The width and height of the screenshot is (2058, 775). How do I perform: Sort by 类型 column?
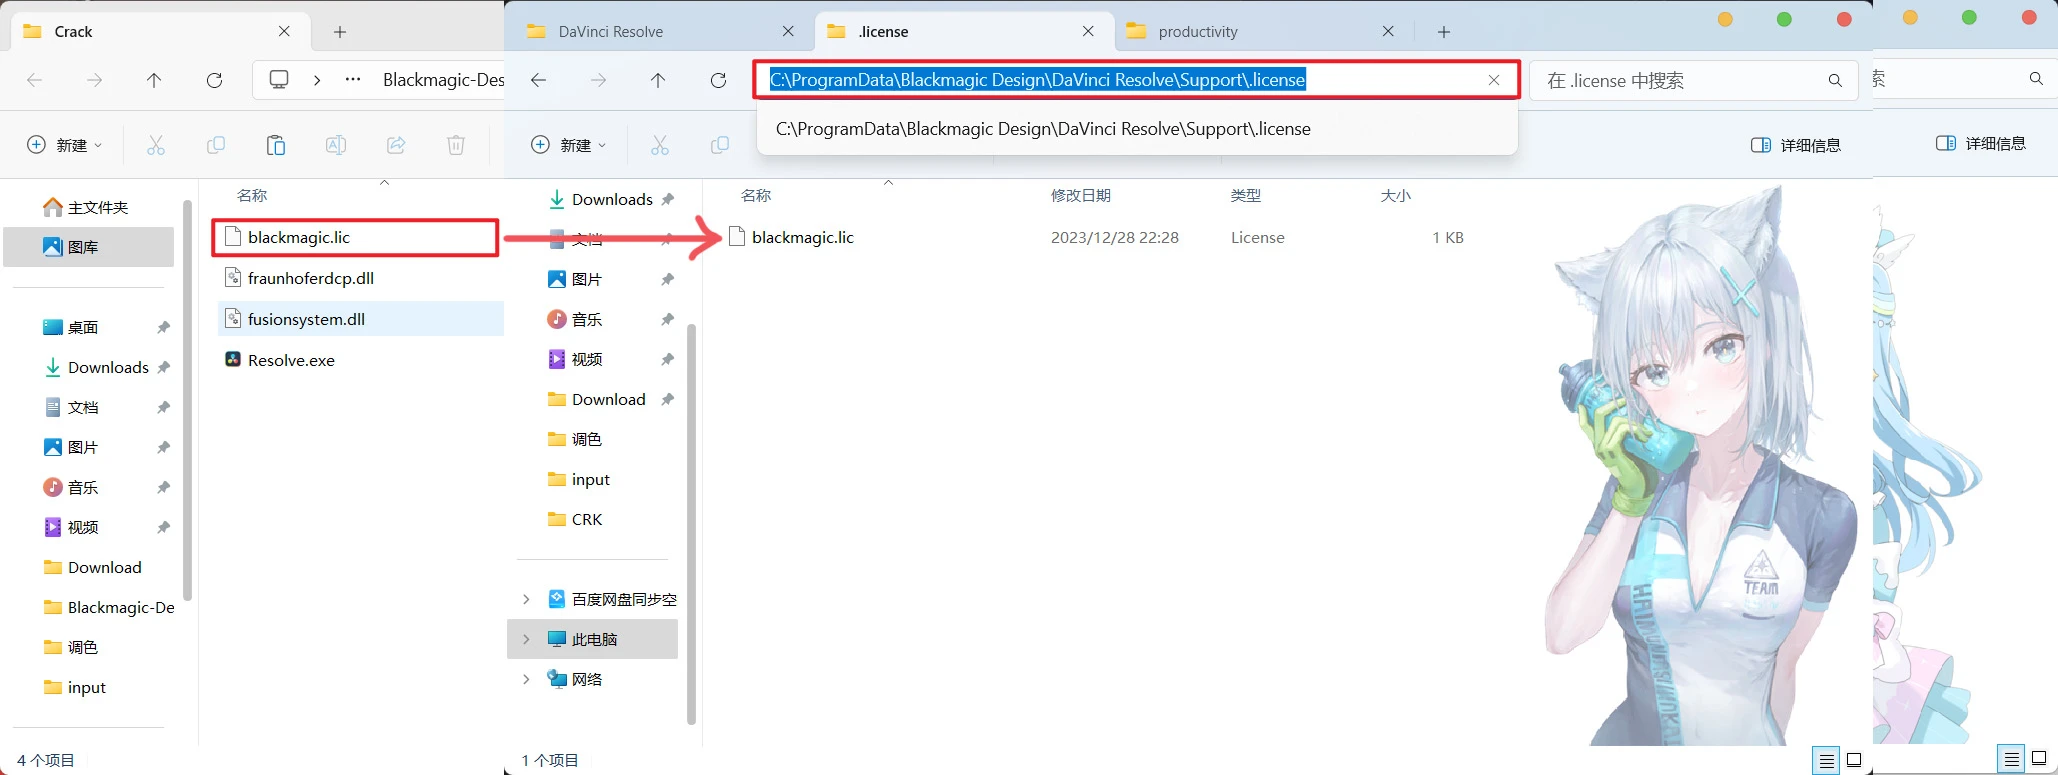(1245, 195)
